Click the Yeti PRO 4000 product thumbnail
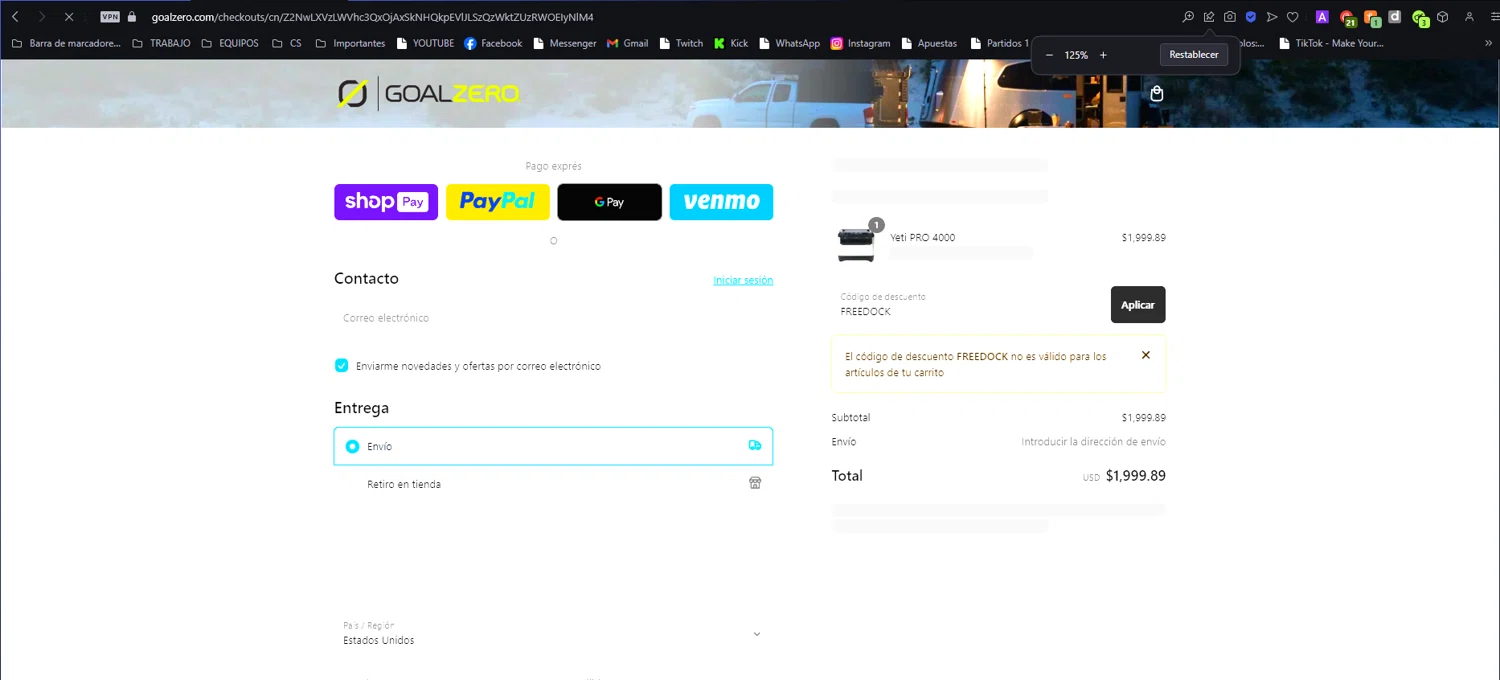Viewport: 1500px width, 680px height. pos(856,244)
